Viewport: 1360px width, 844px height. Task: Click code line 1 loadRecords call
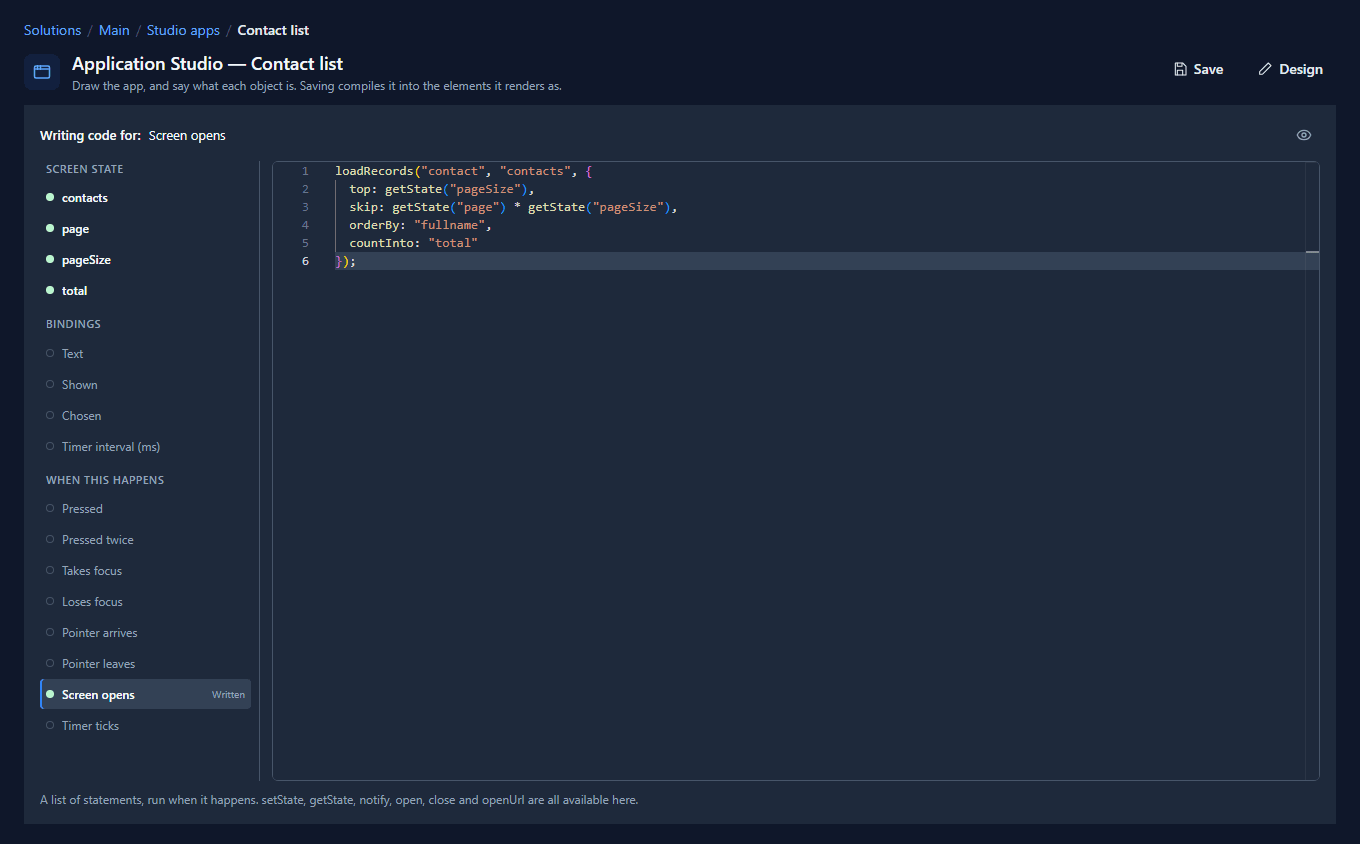pyautogui.click(x=464, y=171)
